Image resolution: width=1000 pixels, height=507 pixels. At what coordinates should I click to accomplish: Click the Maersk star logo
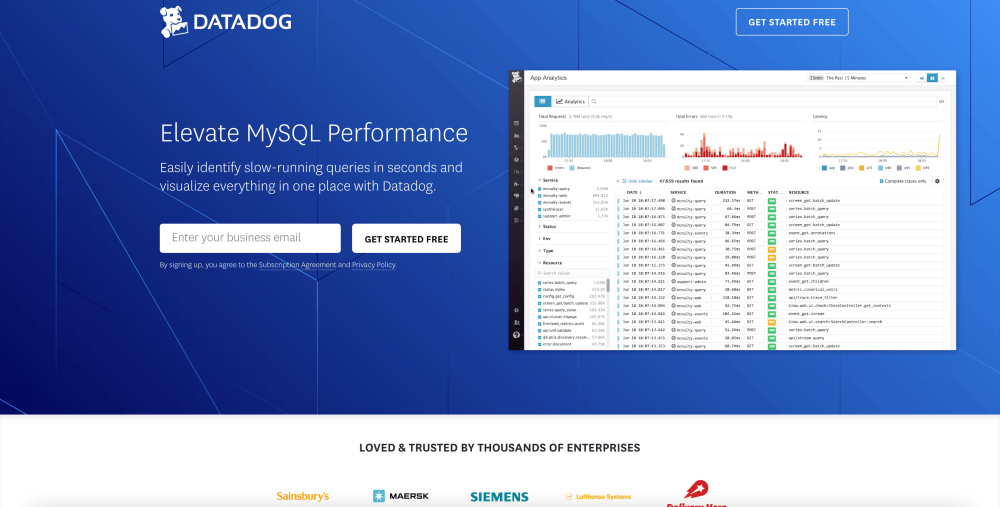[x=379, y=496]
